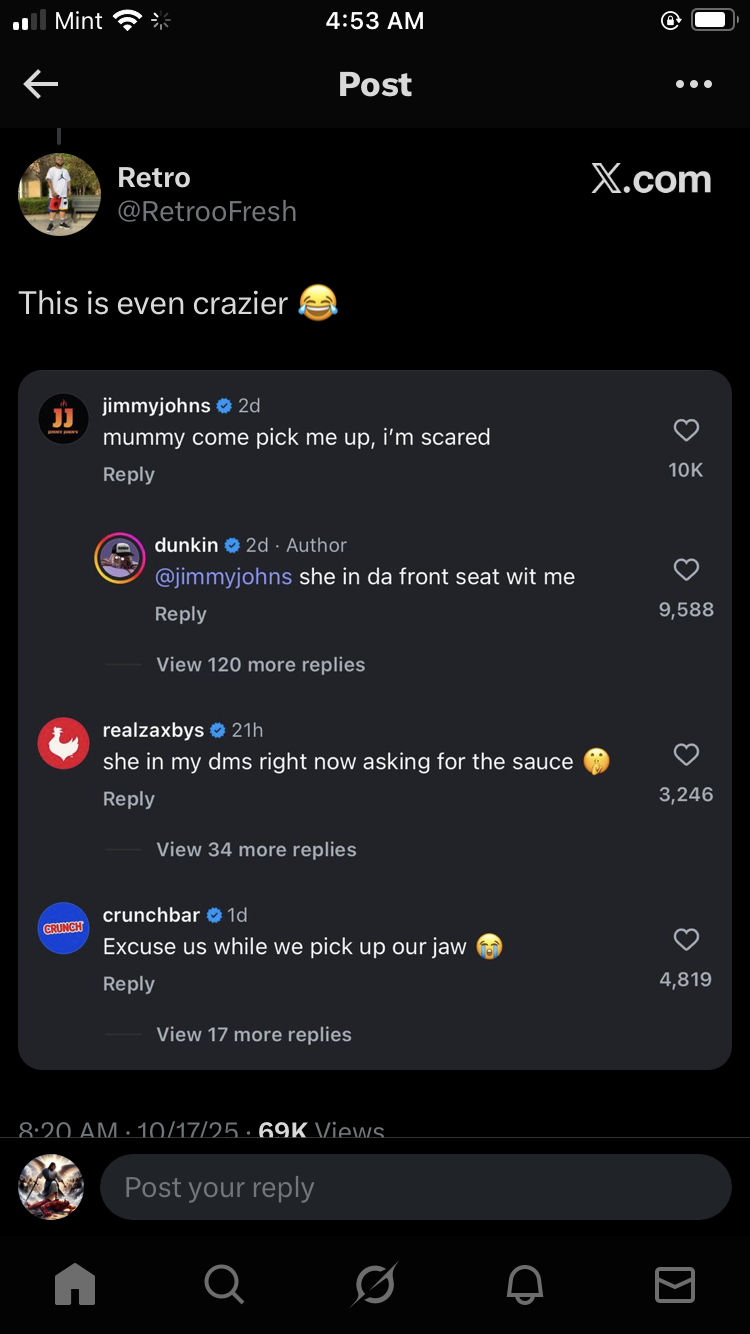
Task: Expand View 120 more replies
Action: coord(260,665)
